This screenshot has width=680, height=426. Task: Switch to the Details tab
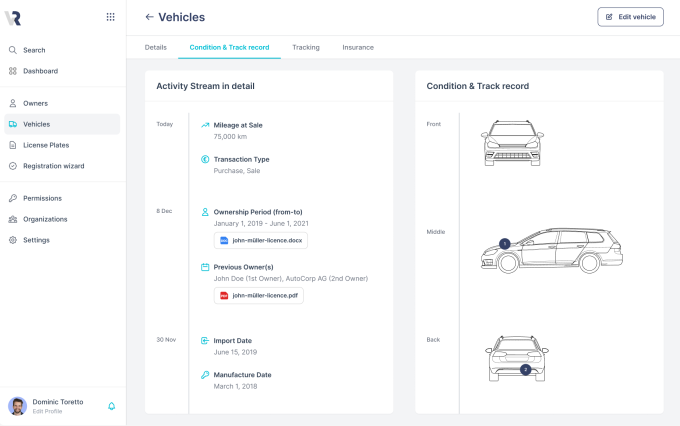point(155,47)
